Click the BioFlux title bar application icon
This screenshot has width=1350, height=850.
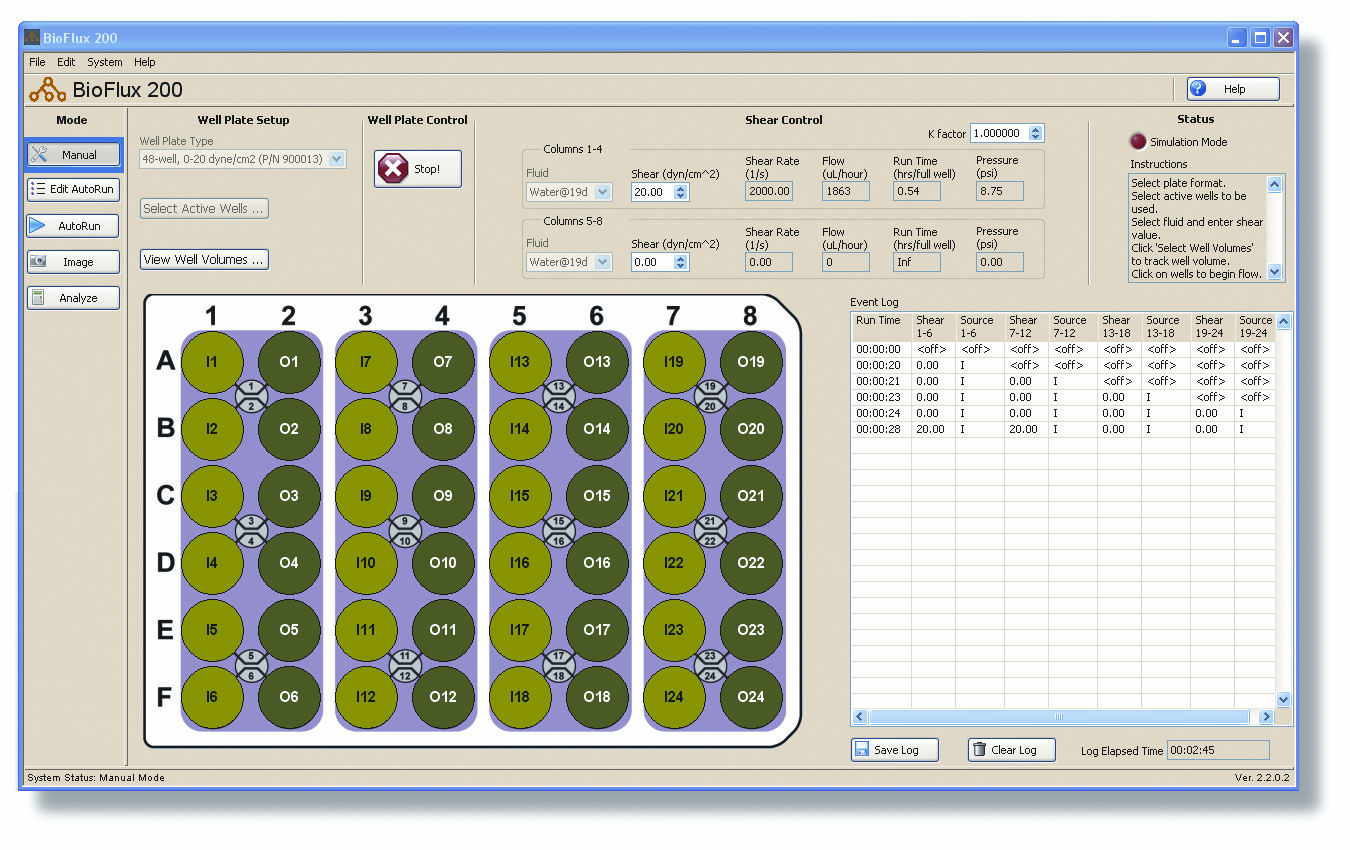tap(32, 38)
